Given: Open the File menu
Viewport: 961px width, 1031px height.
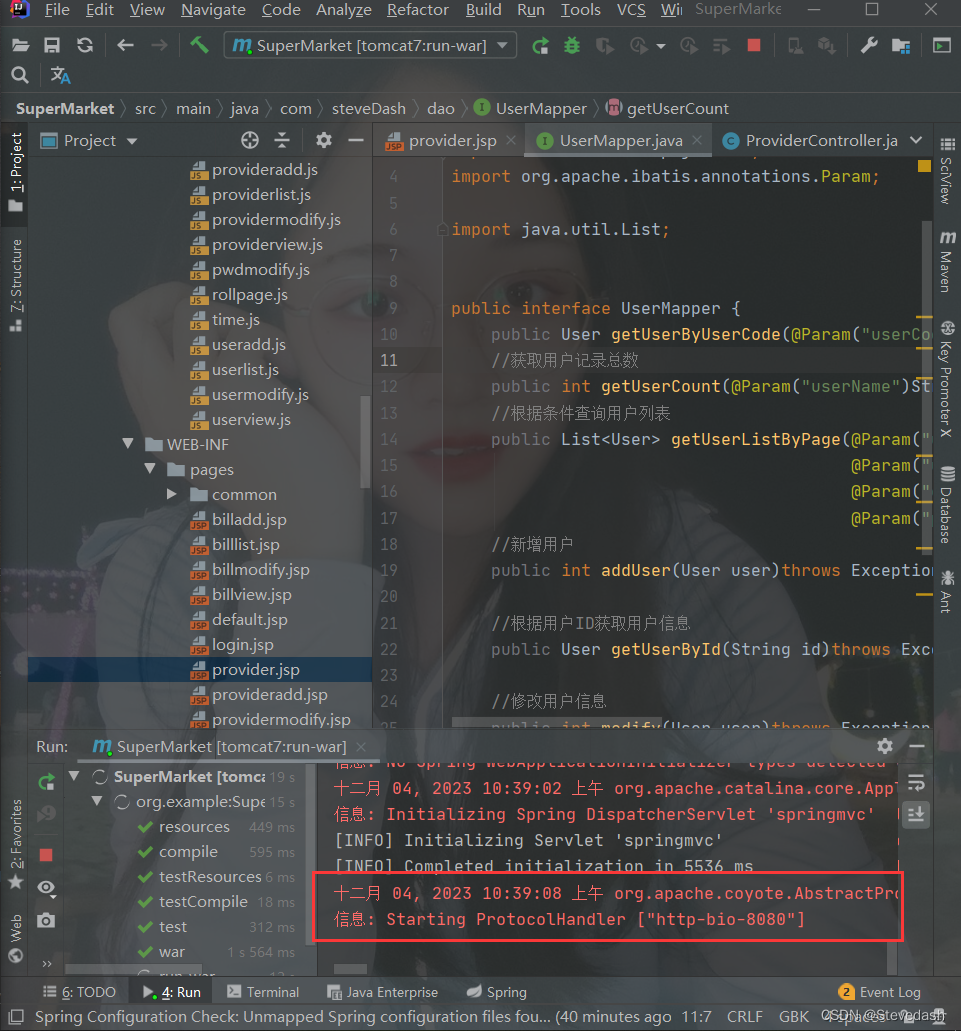Looking at the screenshot, I should coord(57,10).
